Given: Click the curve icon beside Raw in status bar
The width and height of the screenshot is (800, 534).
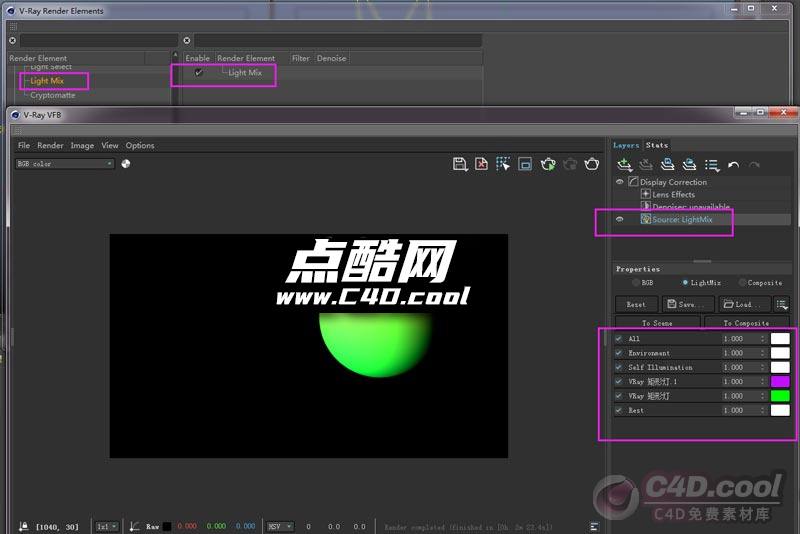Looking at the screenshot, I should [x=134, y=526].
